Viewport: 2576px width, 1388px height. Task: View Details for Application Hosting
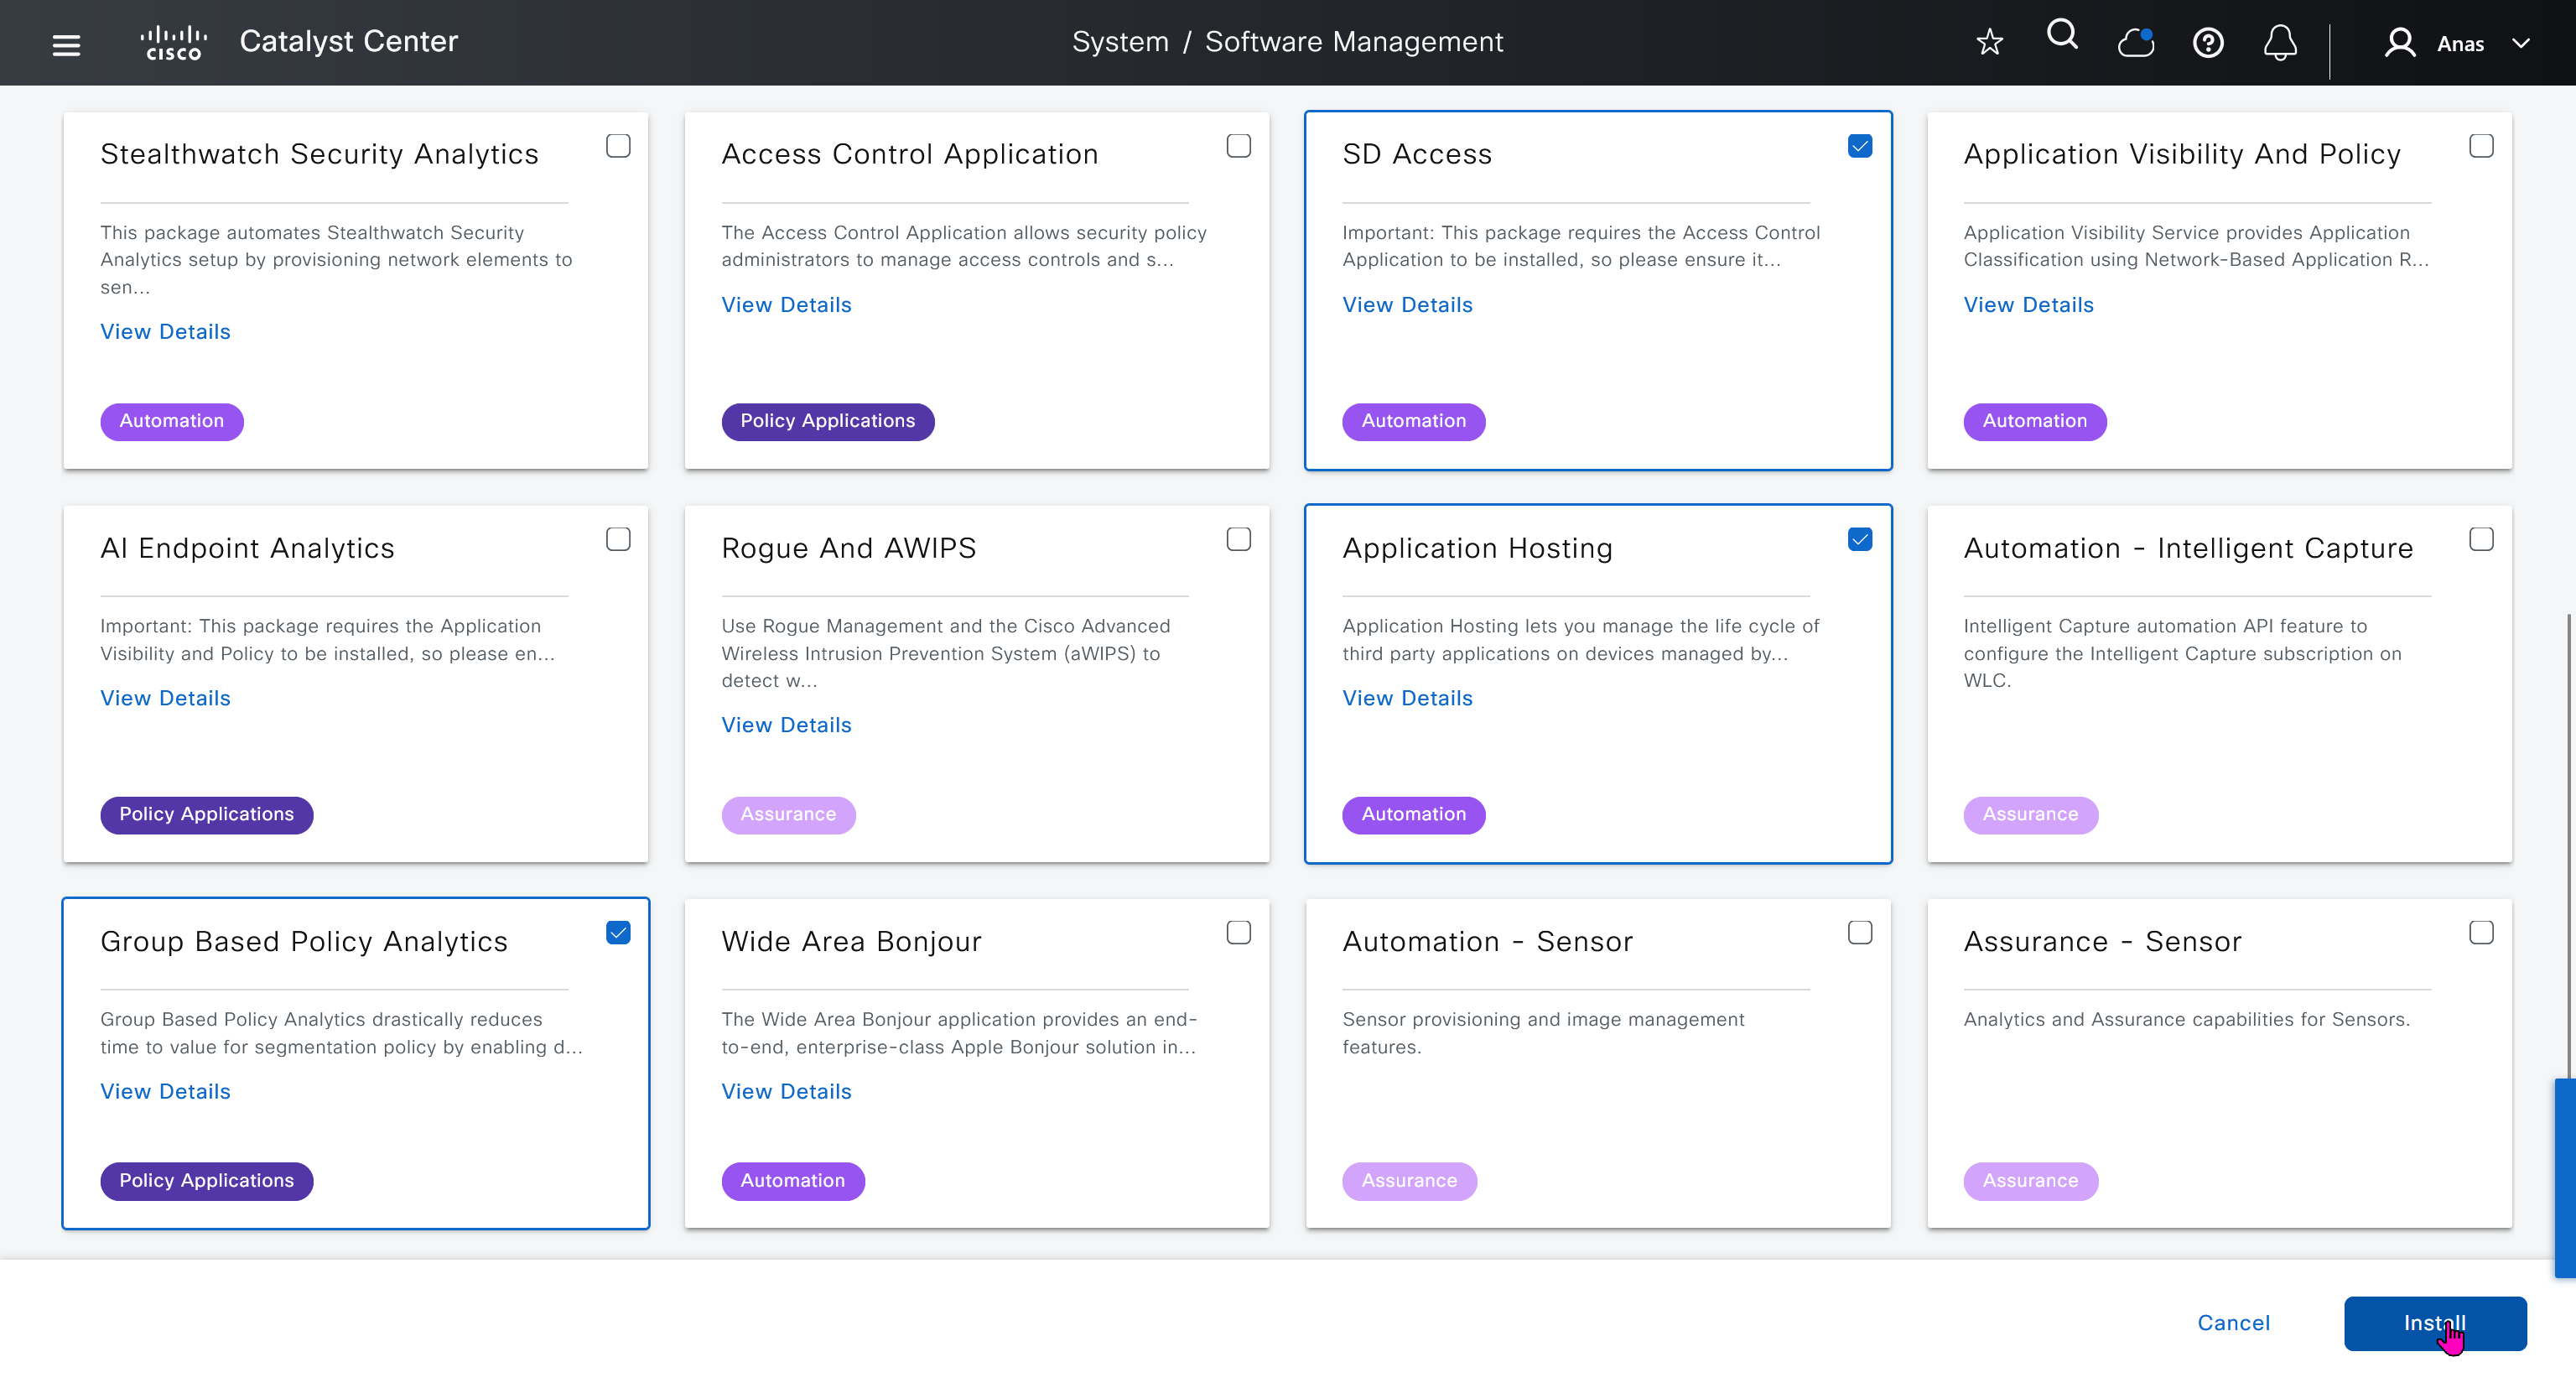coord(1407,698)
